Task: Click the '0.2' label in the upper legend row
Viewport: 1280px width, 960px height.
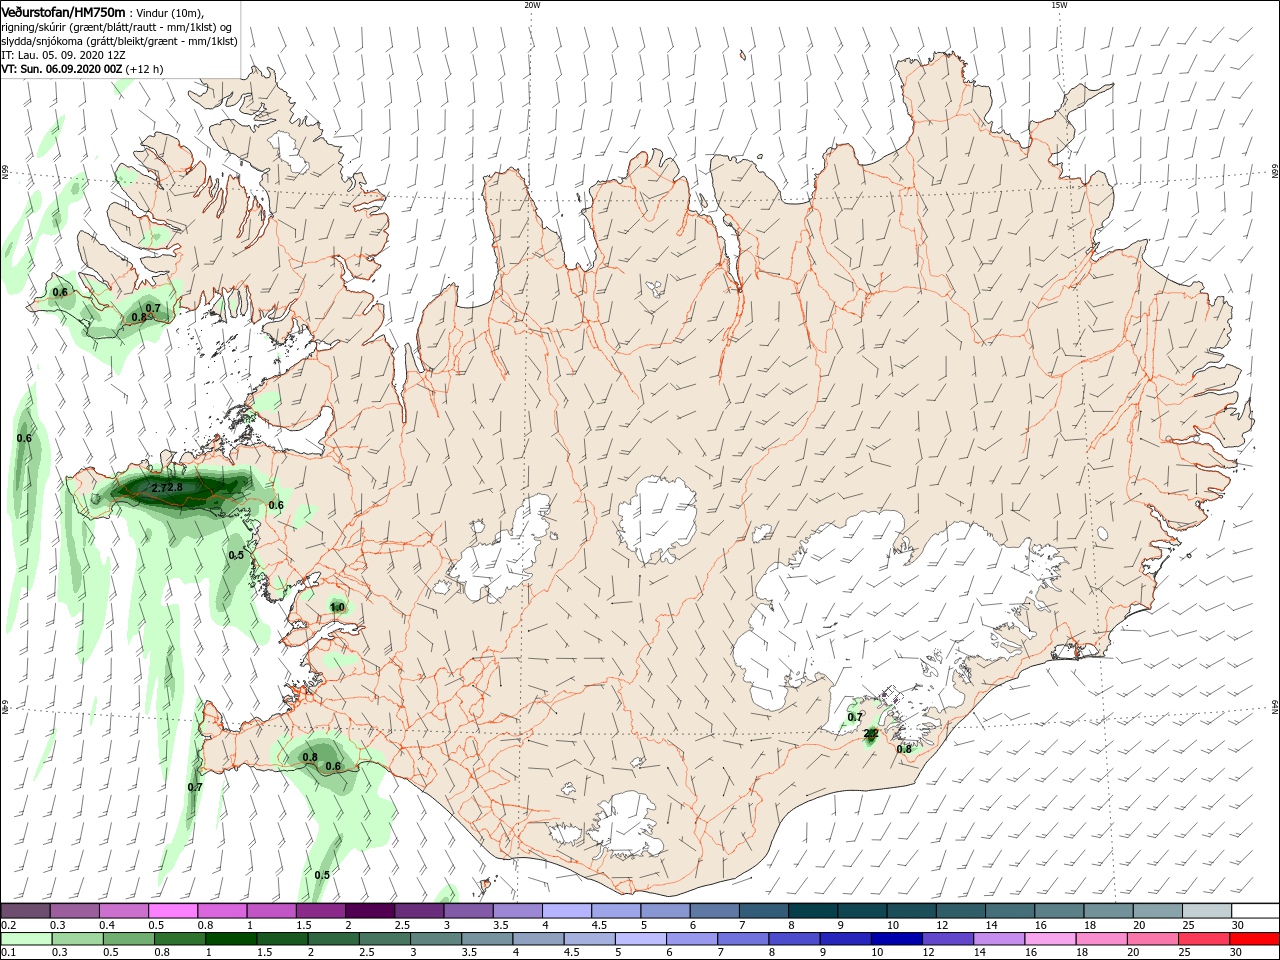Action: pos(9,925)
